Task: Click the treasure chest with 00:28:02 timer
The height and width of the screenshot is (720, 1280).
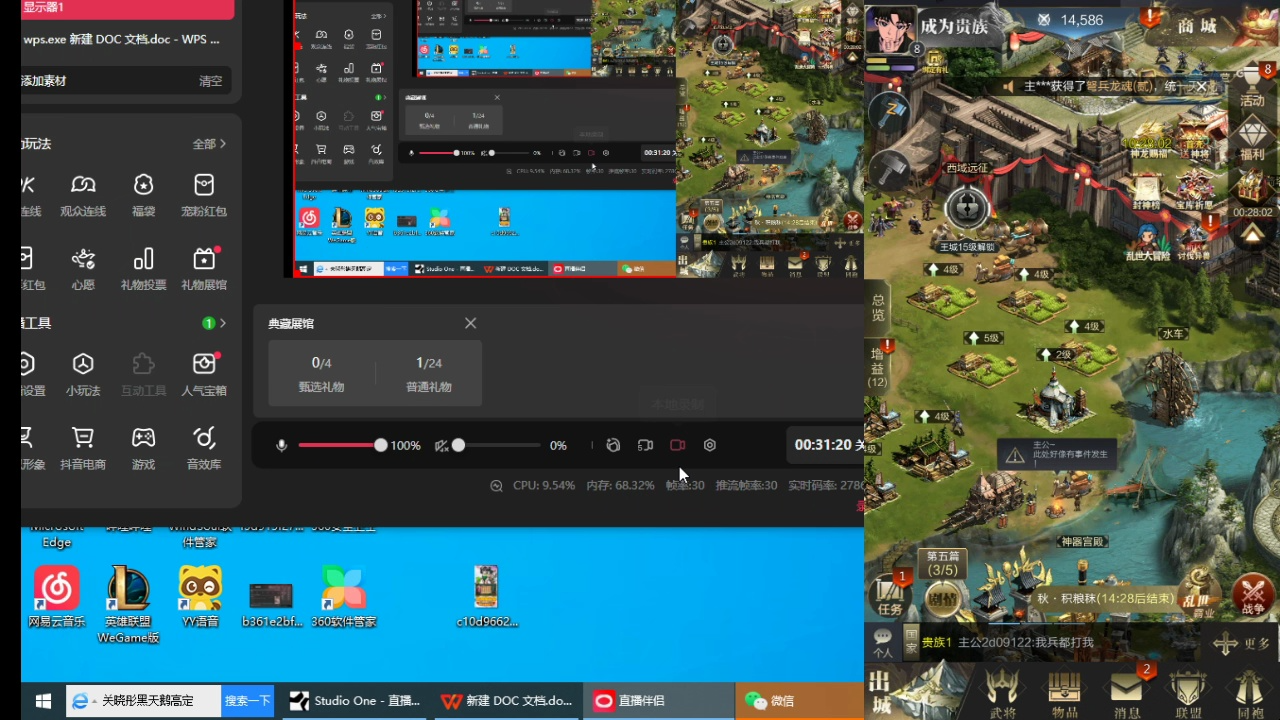Action: click(x=1252, y=194)
